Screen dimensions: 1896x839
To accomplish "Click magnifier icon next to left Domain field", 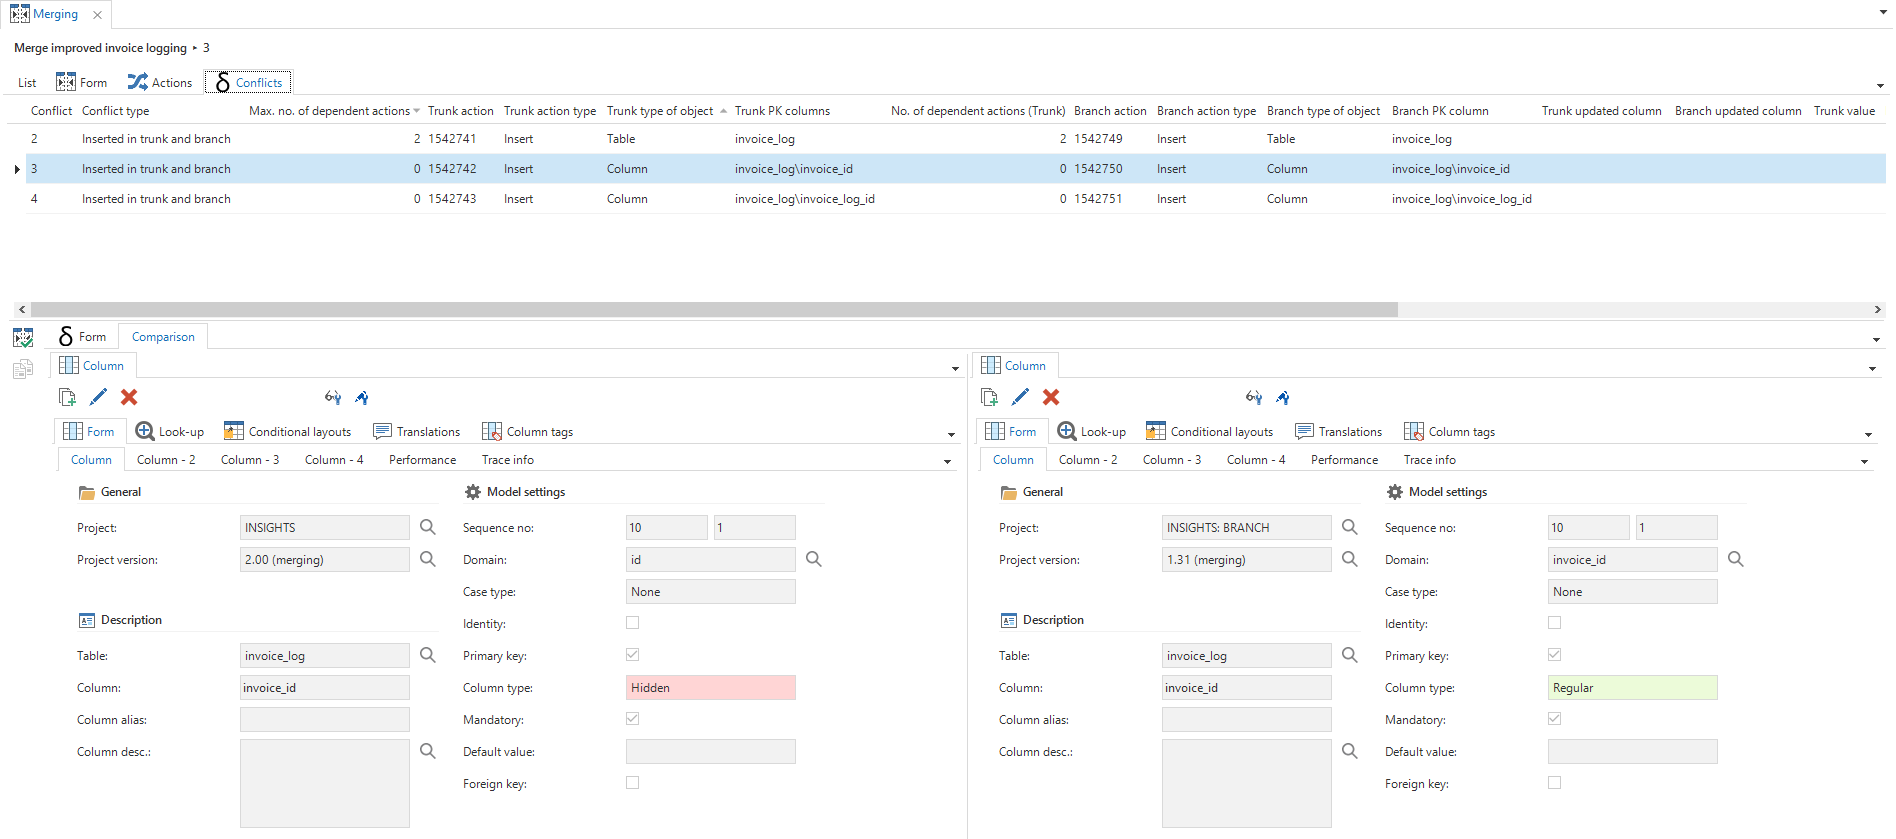I will (x=813, y=559).
